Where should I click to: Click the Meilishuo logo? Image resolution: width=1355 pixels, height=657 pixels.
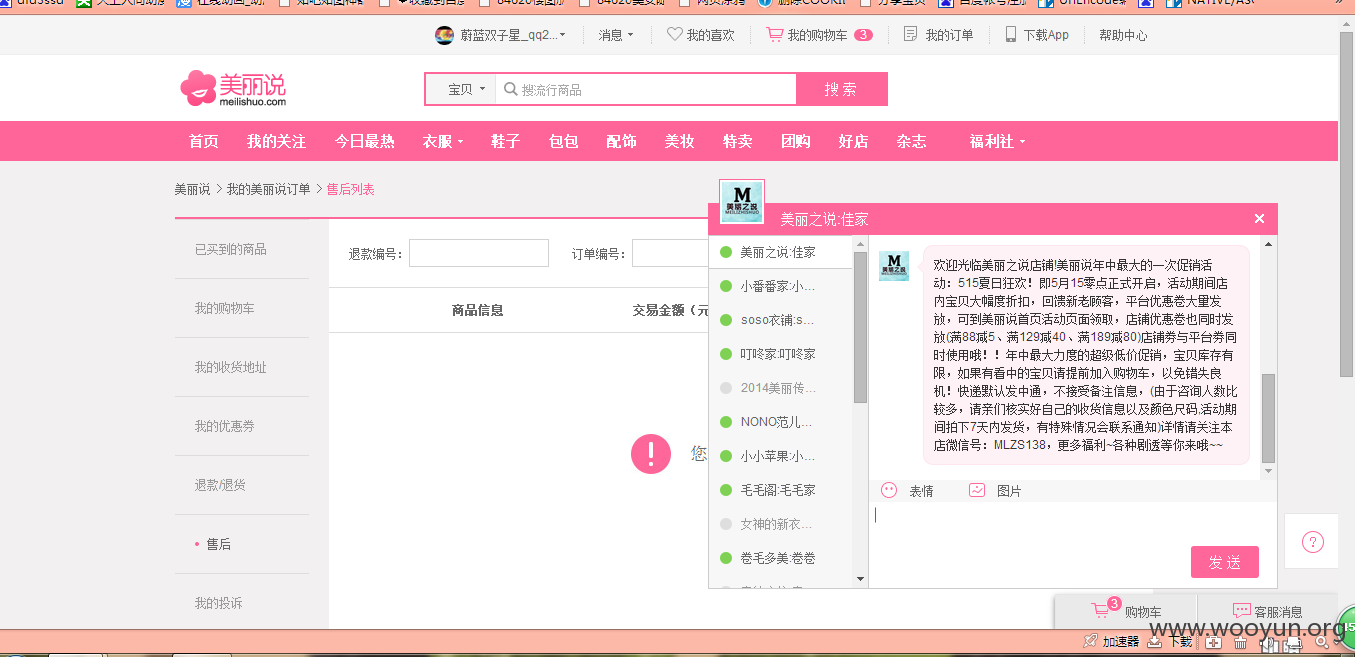(x=233, y=88)
